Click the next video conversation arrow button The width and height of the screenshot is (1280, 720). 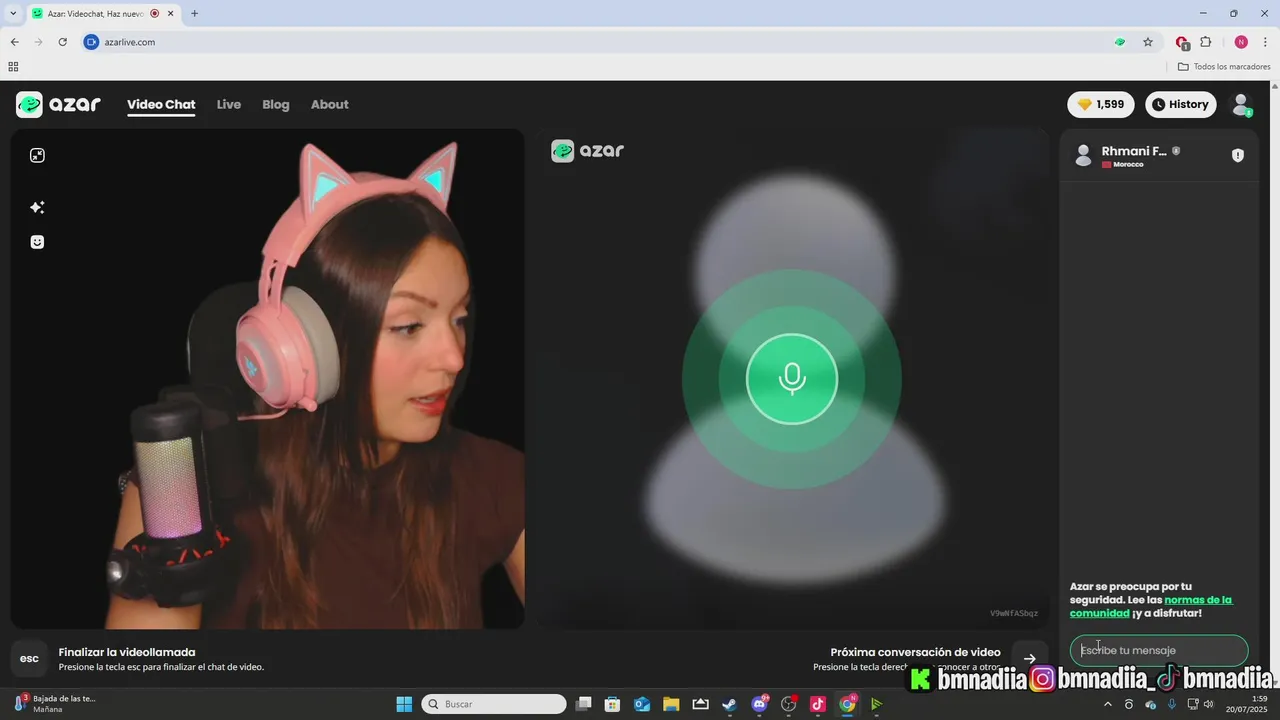click(x=1030, y=658)
